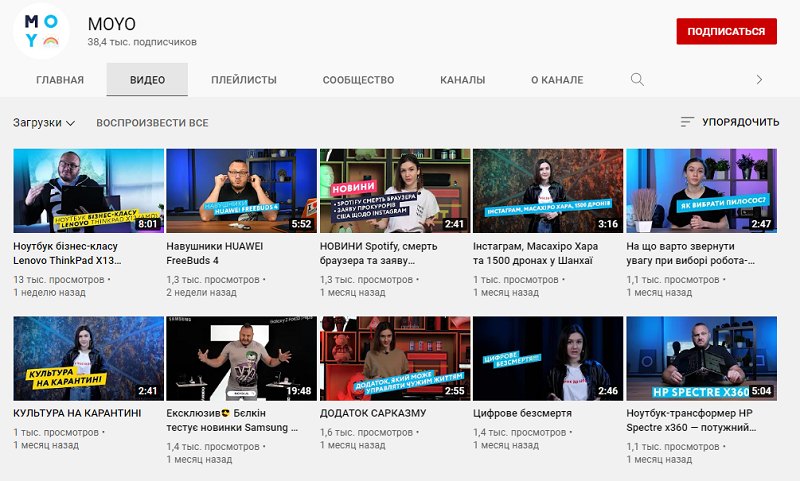The width and height of the screenshot is (800, 481).
Task: Click title КУЛЬТУРА НА КАРАНТИНІ
Action: (x=77, y=413)
